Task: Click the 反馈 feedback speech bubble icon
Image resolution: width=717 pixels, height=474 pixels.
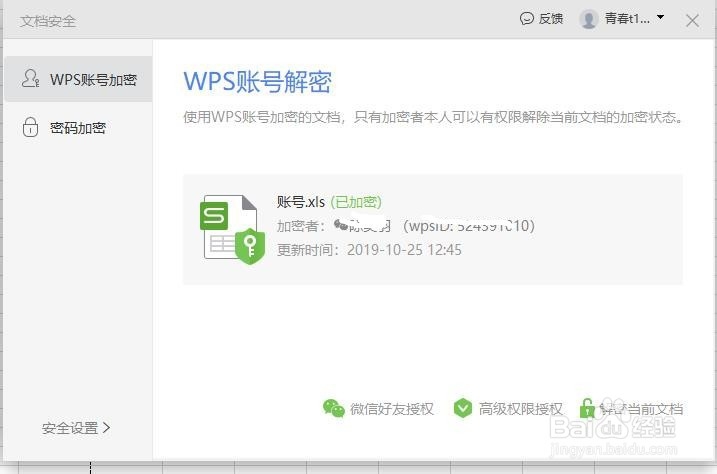Action: (x=527, y=18)
